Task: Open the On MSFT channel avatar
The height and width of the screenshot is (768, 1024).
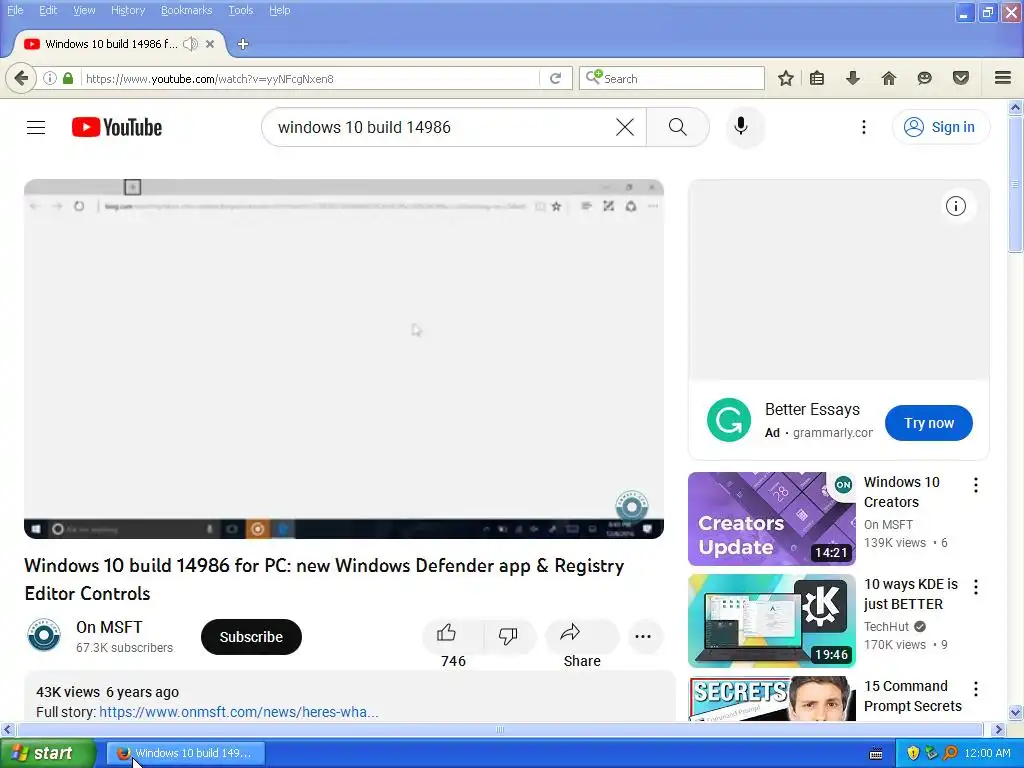Action: pos(44,635)
